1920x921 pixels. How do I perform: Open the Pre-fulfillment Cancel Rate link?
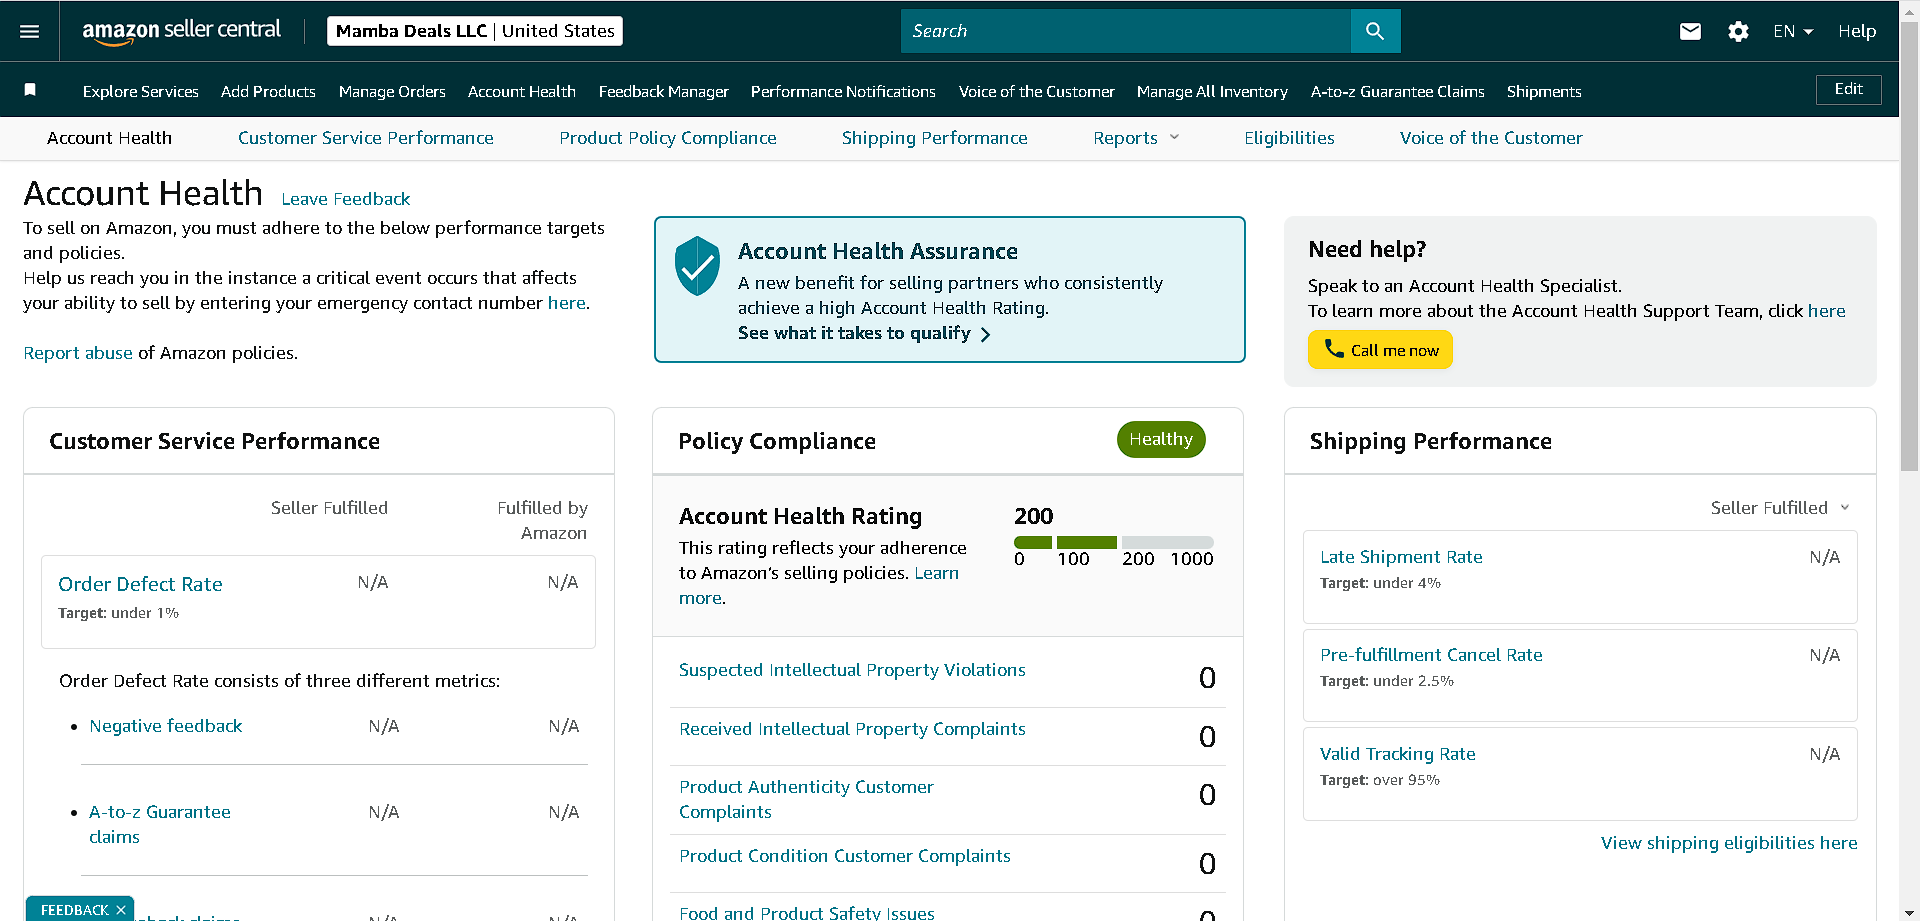[x=1431, y=655]
